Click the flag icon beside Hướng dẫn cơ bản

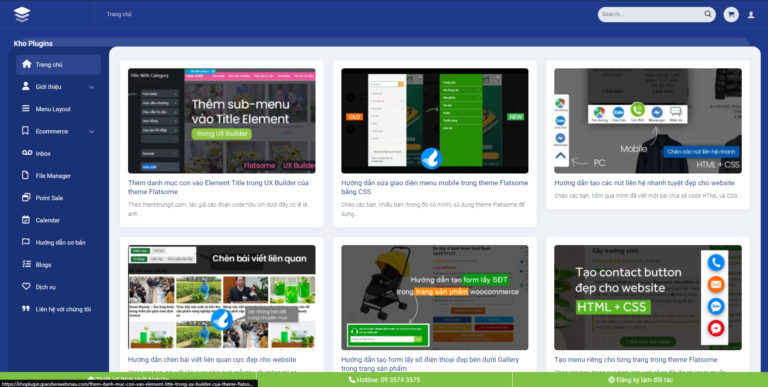pyautogui.click(x=26, y=242)
